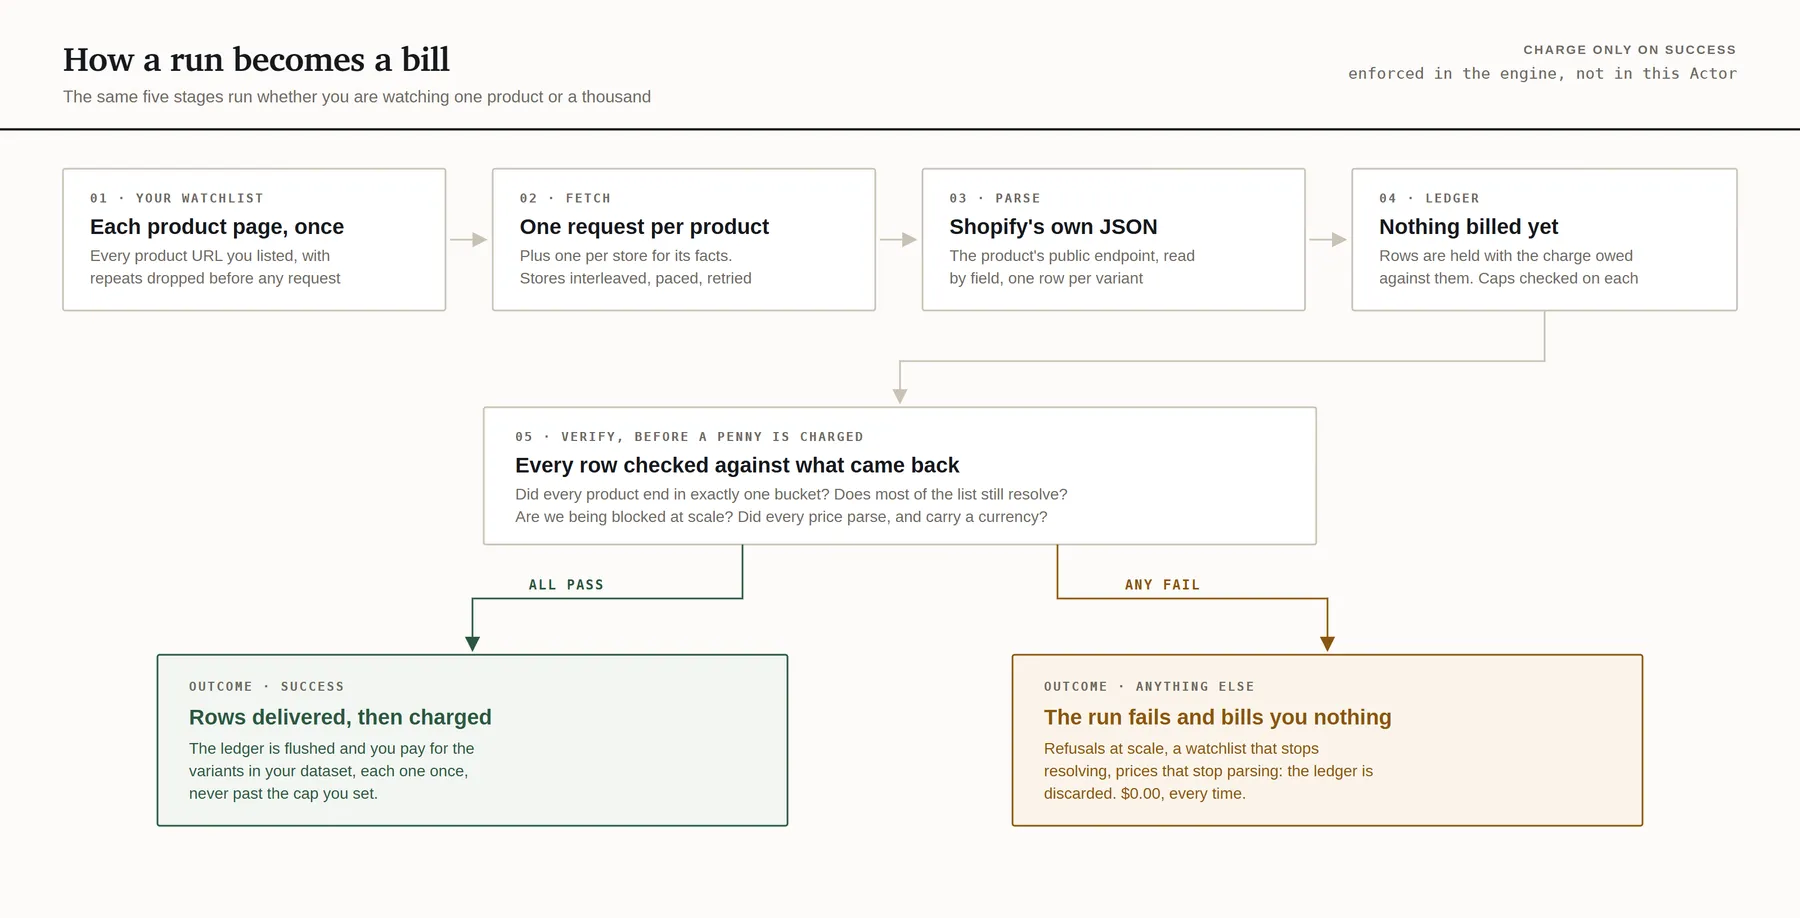This screenshot has height=918, width=1800.
Task: Click the "OUTCOME · ANYTHING ELSE" label
Action: (1149, 686)
